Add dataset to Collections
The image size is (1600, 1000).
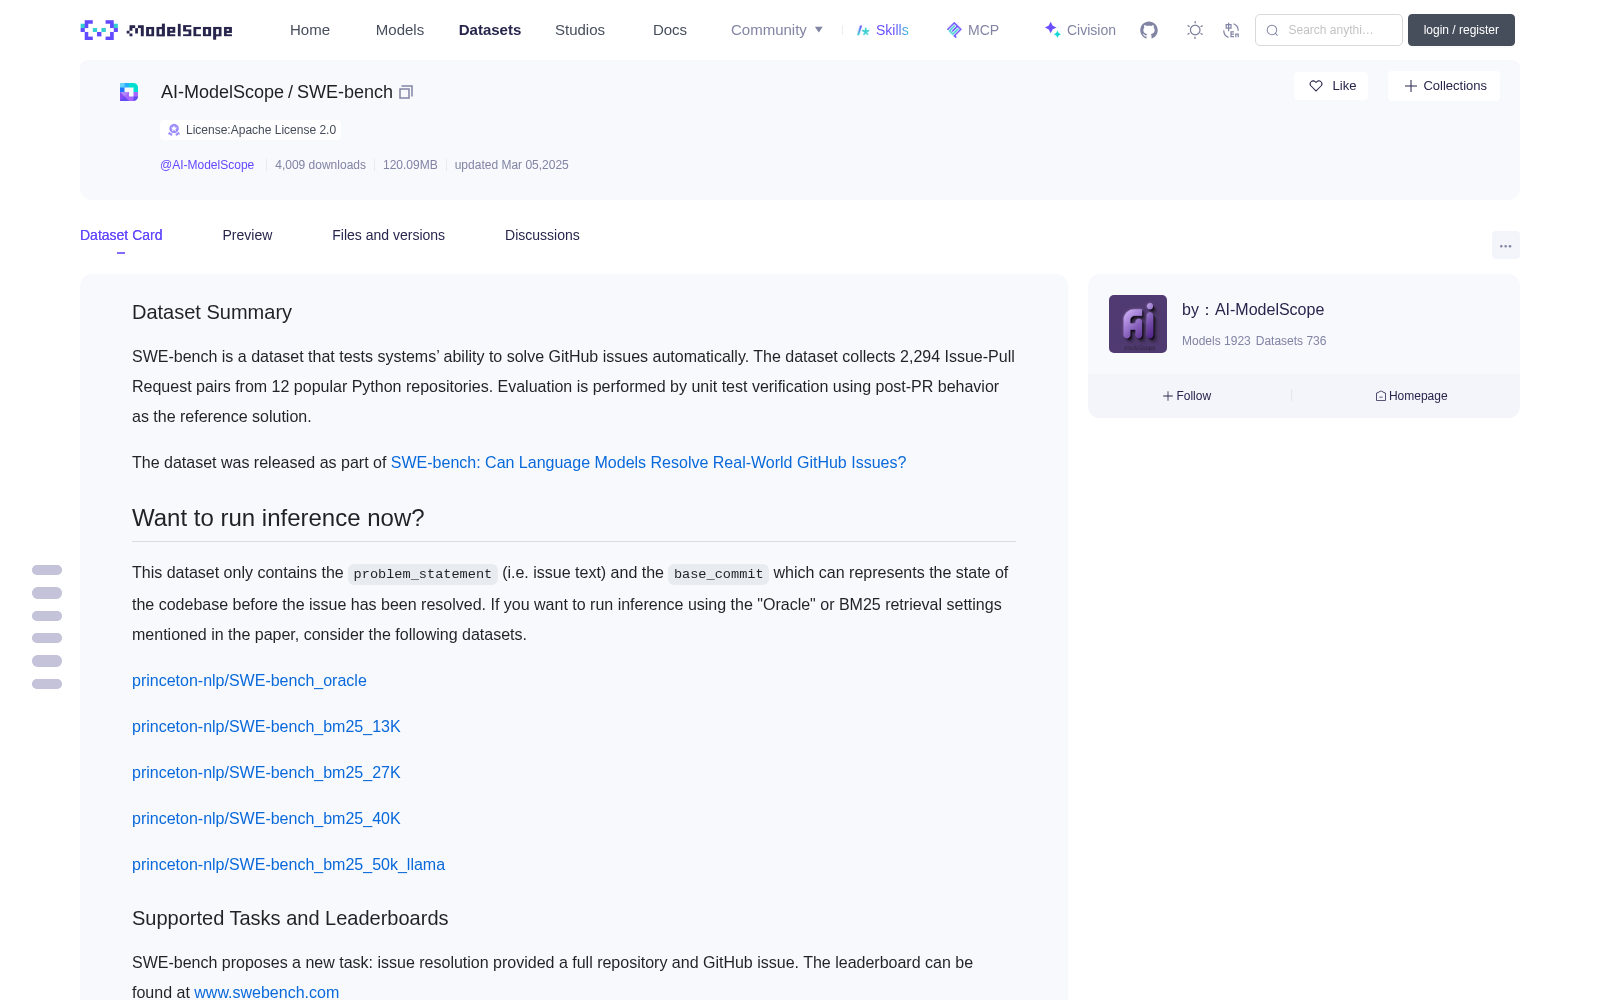click(1444, 86)
